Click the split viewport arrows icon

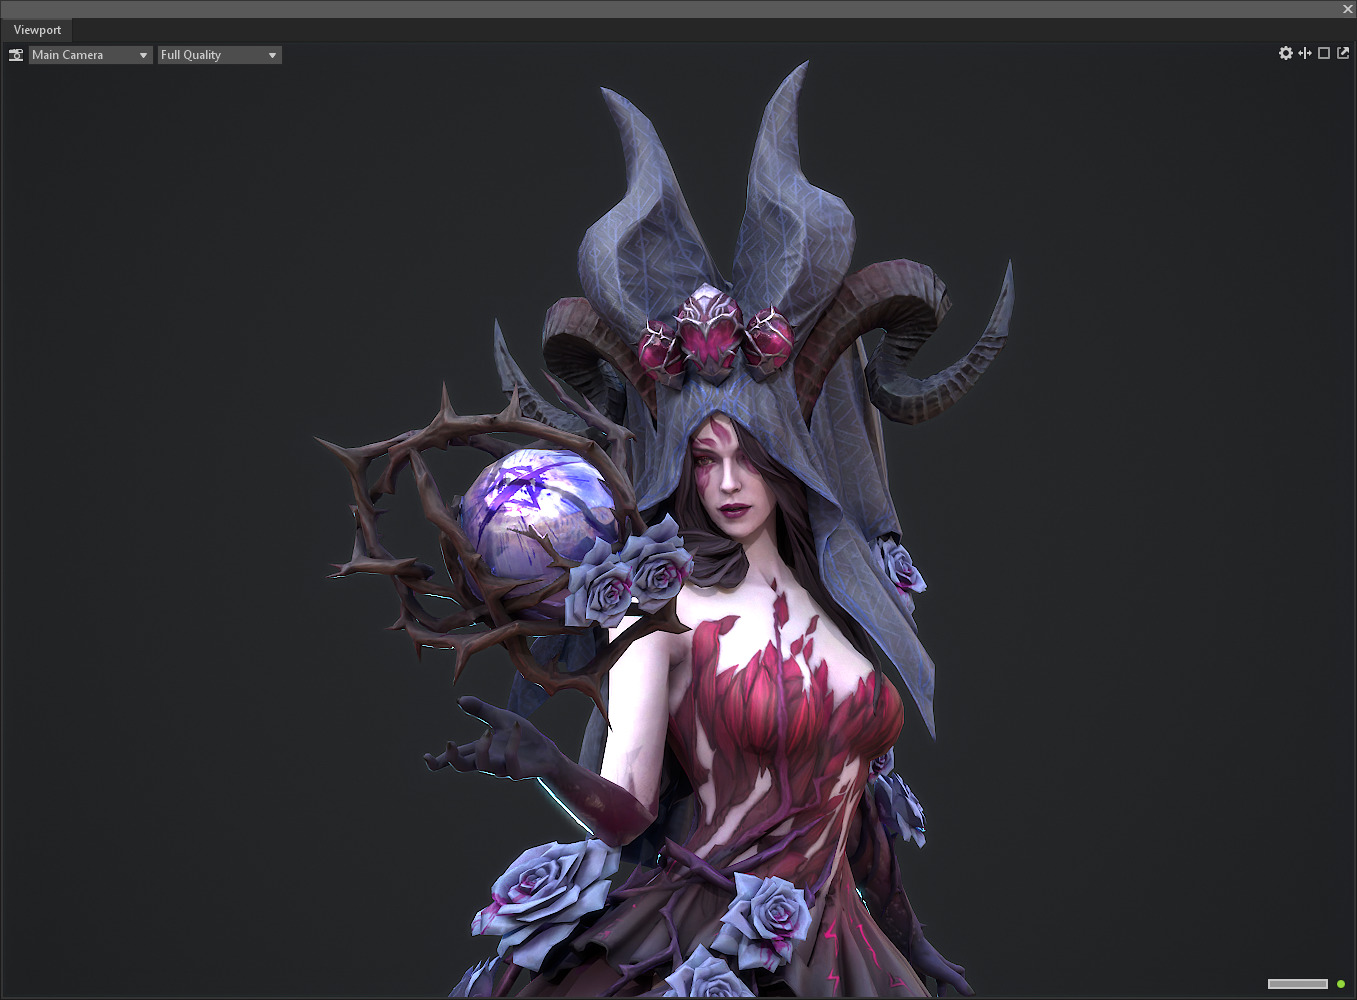1305,53
